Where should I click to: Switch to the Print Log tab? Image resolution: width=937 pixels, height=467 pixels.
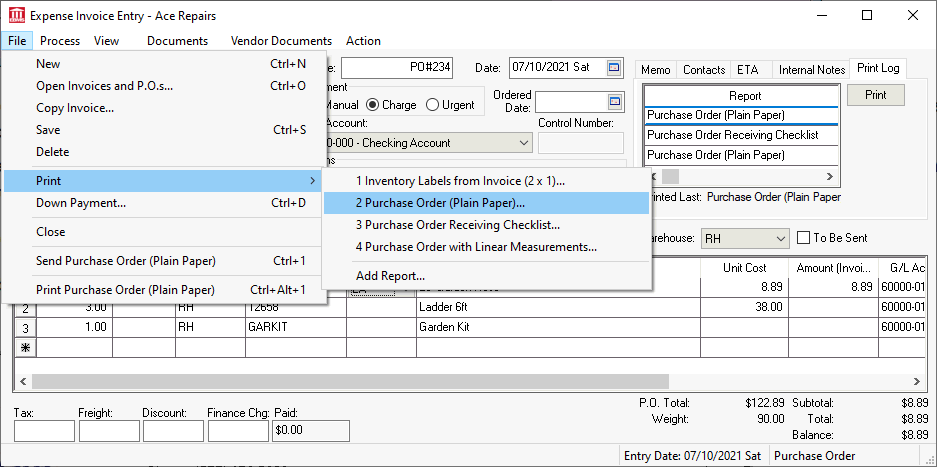(878, 68)
